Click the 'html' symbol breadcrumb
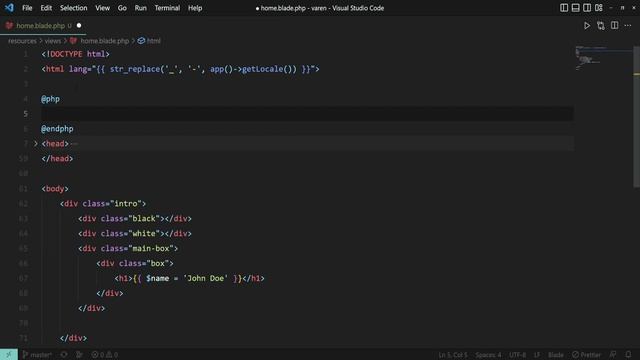640x360 pixels. 153,41
